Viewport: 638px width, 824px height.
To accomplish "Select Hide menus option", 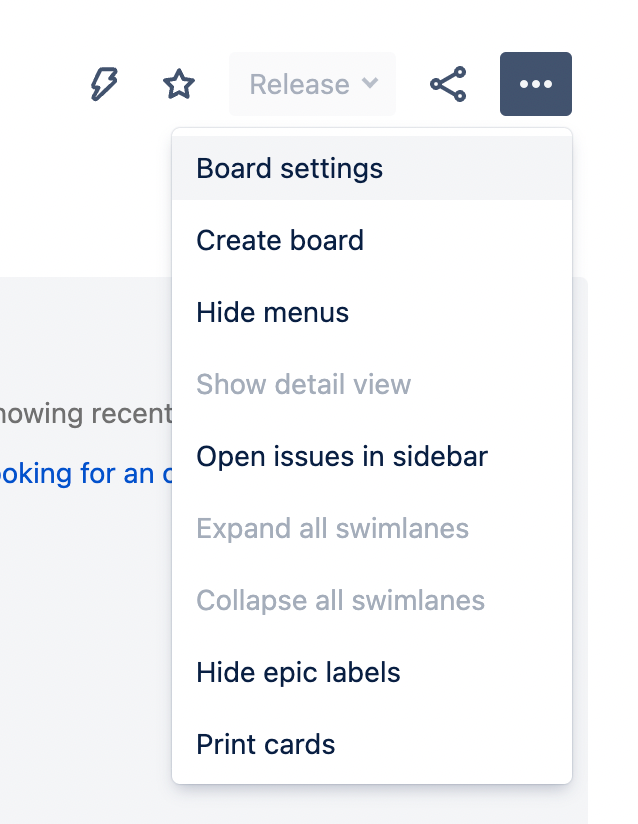I will click(x=372, y=312).
